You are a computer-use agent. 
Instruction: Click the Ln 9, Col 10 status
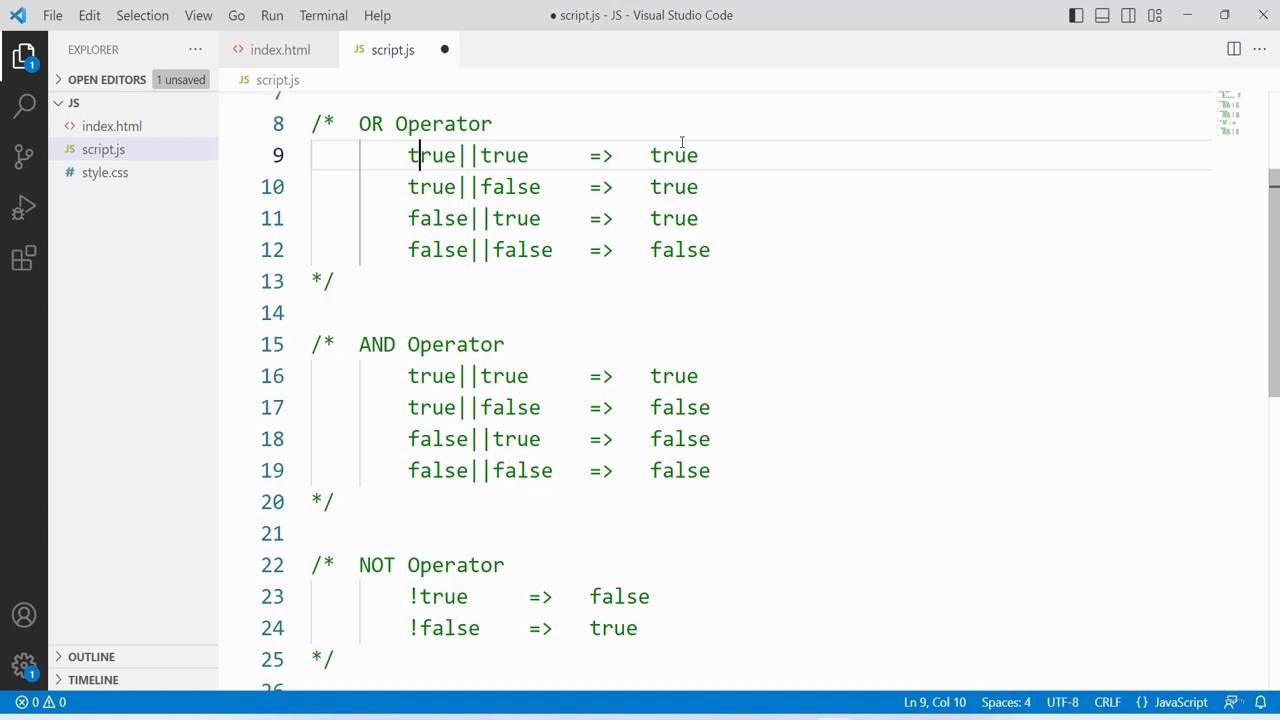pos(935,702)
